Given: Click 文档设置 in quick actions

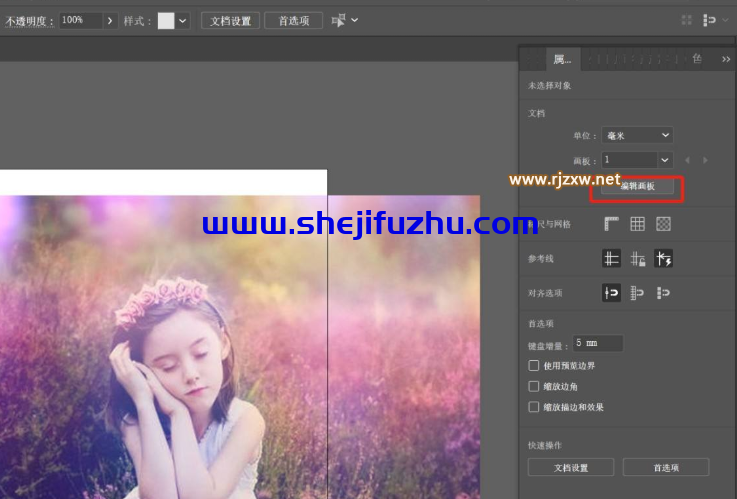Looking at the screenshot, I should [571, 467].
